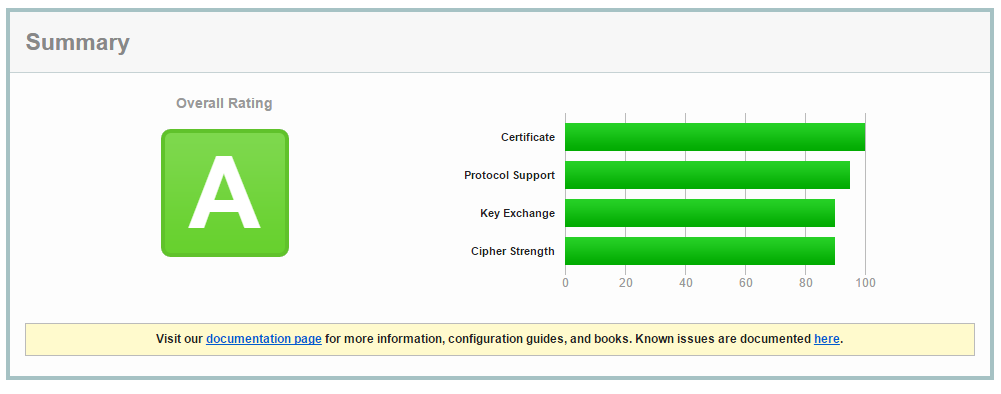This screenshot has width=1001, height=394.
Task: Click the 60 axis value
Action: click(746, 283)
